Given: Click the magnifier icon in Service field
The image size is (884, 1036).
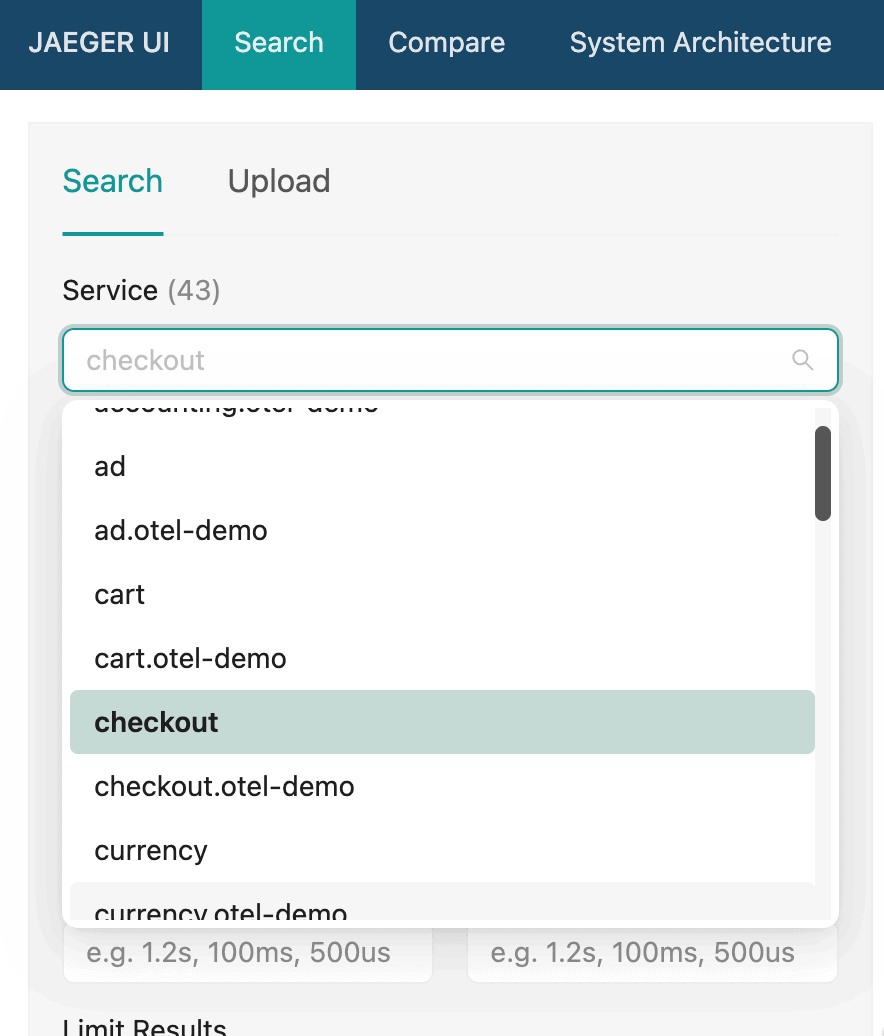Looking at the screenshot, I should pyautogui.click(x=802, y=360).
